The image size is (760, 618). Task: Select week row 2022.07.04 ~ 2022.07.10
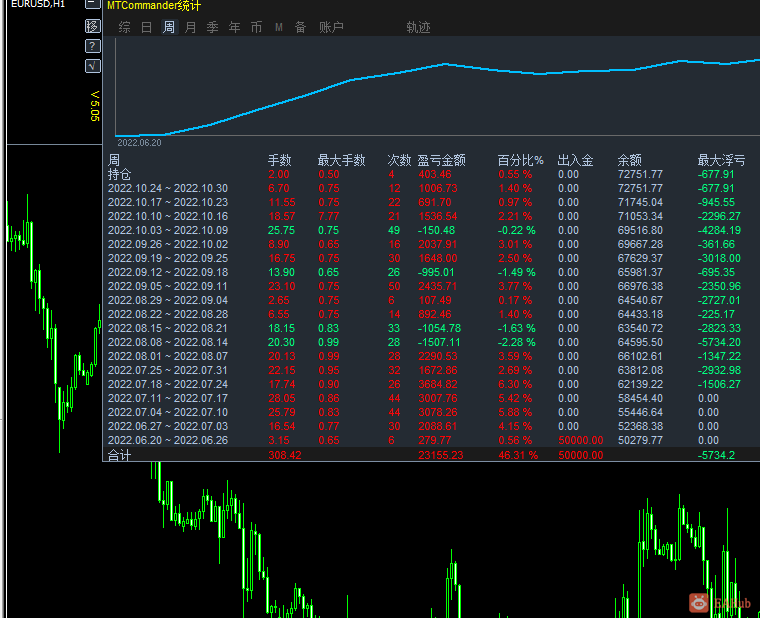pos(168,412)
